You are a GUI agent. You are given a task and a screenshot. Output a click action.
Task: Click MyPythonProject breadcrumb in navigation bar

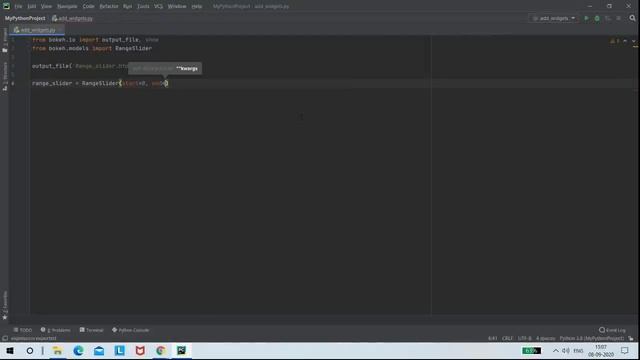tap(25, 18)
